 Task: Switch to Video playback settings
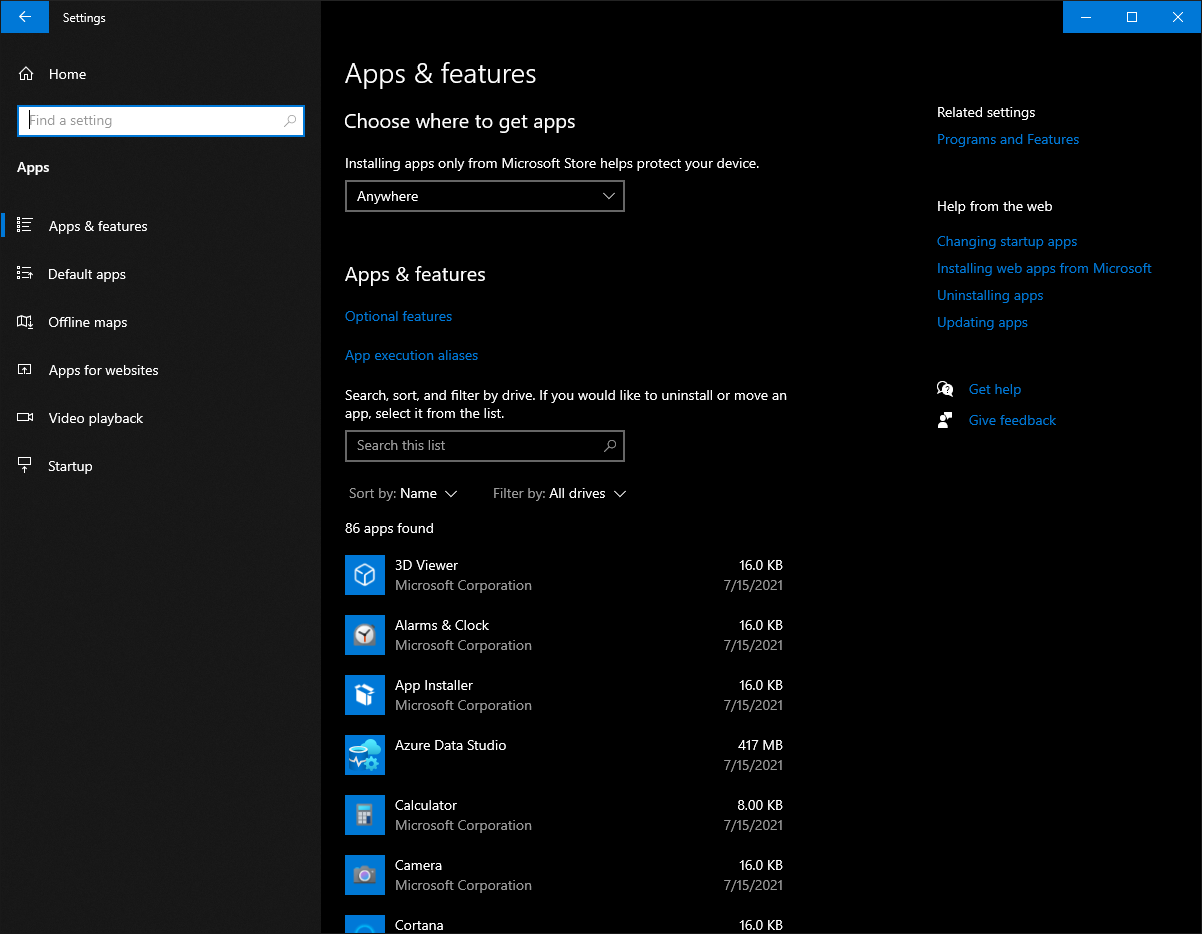160,418
